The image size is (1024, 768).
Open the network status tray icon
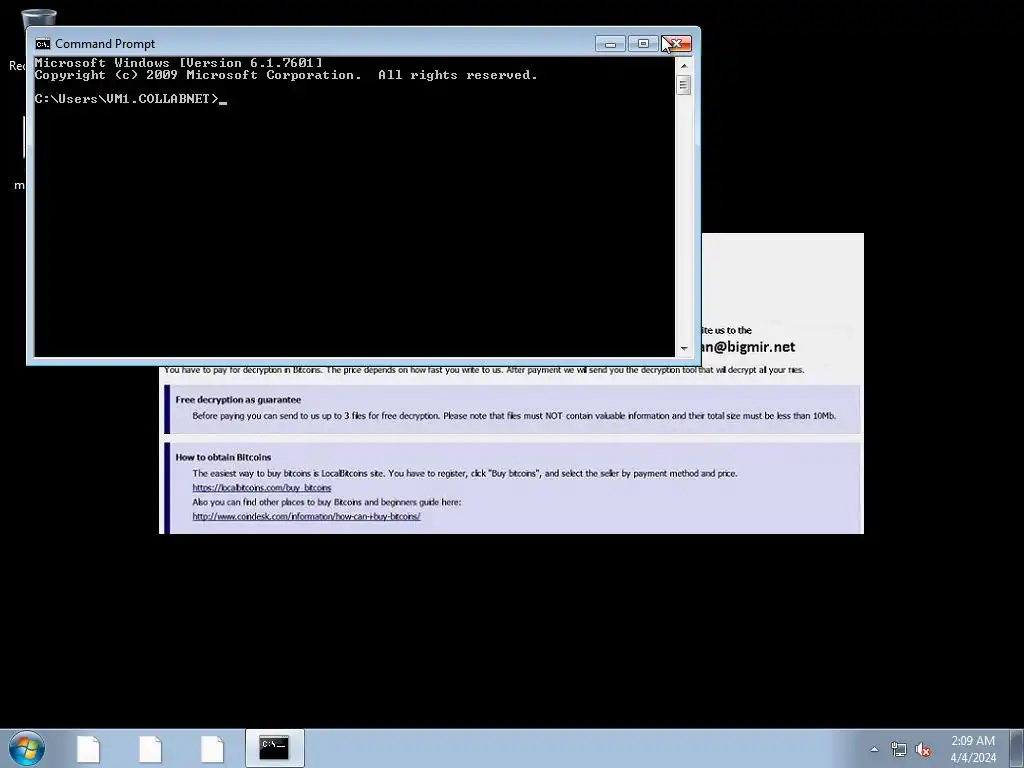tap(899, 750)
